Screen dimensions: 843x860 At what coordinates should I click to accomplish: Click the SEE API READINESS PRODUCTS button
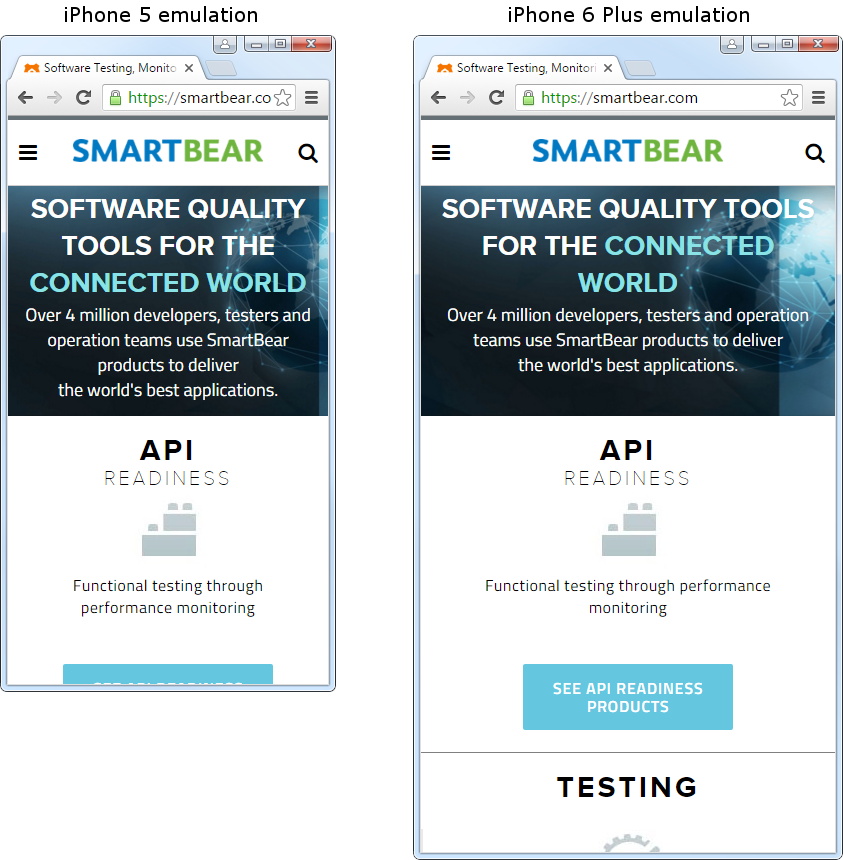click(627, 697)
